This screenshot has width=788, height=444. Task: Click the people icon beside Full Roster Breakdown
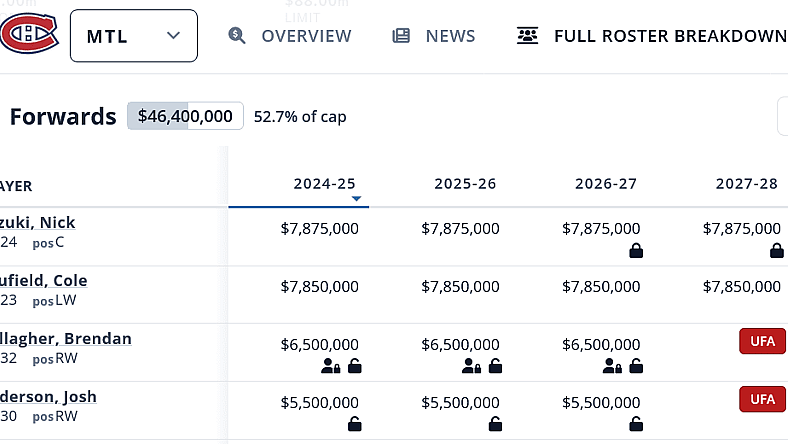(x=527, y=36)
